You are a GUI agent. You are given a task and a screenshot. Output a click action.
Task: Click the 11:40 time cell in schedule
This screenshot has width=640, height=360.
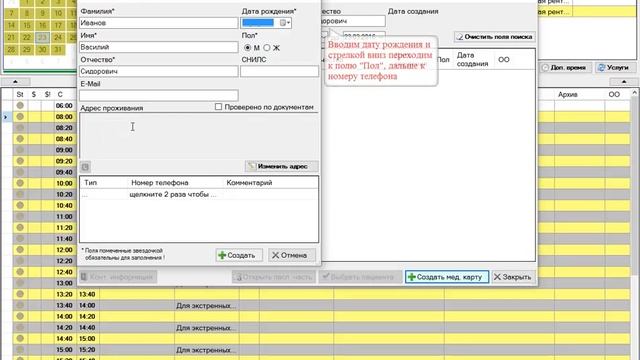64,238
